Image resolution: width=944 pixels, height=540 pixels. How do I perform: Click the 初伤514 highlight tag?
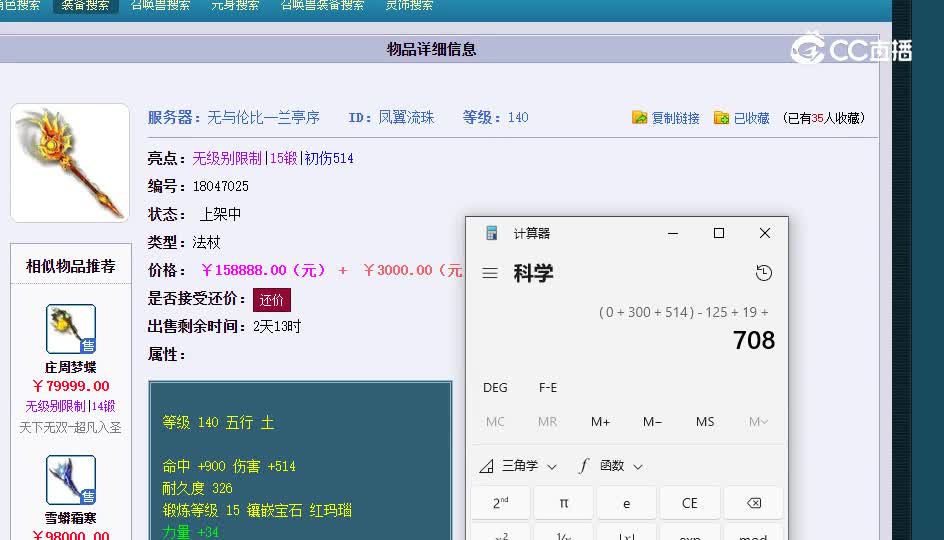coord(329,158)
